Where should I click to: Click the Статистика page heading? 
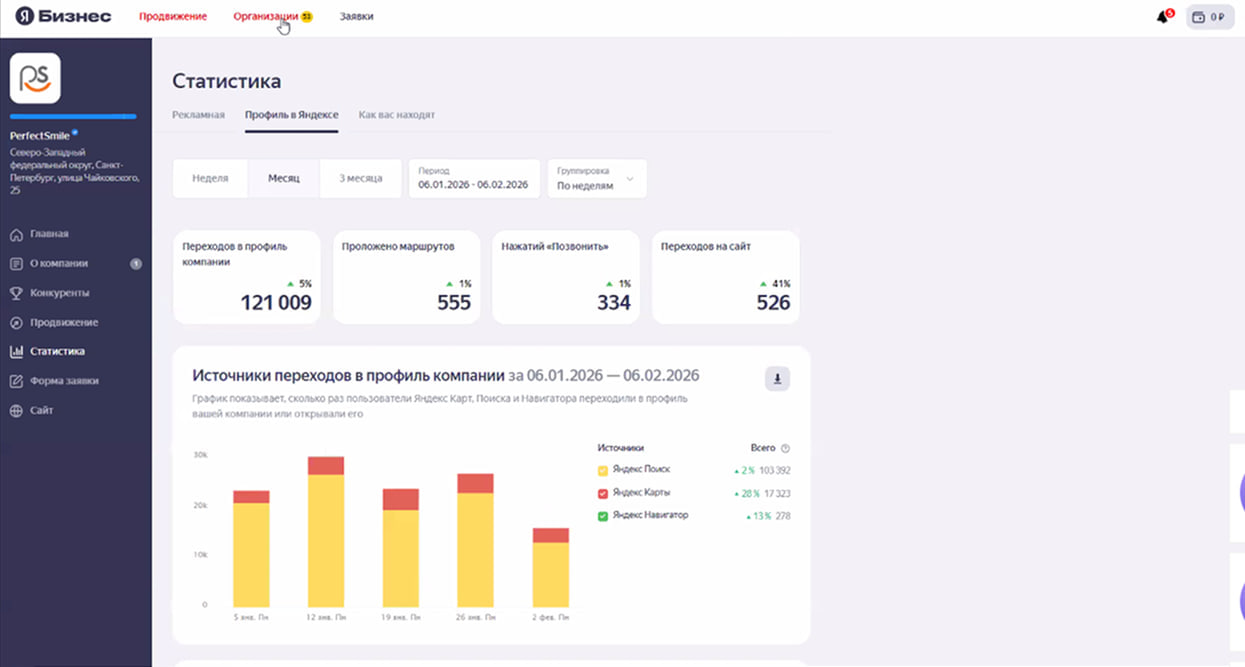pyautogui.click(x=227, y=81)
